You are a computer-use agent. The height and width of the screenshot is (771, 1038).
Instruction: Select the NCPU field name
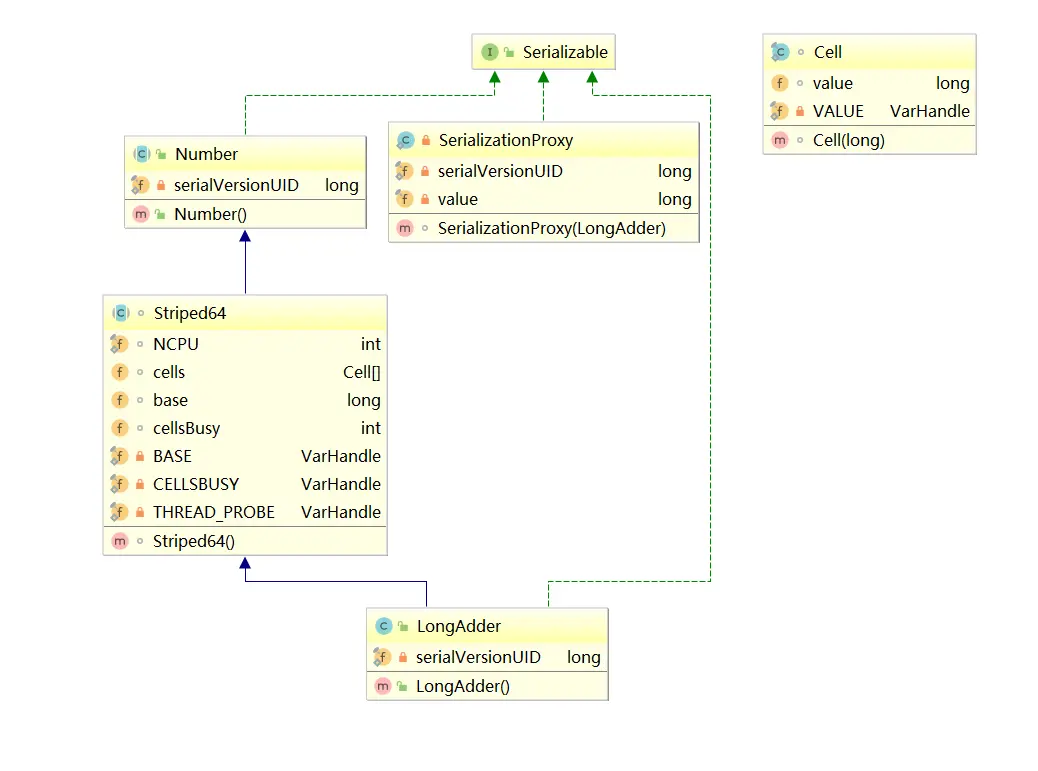pyautogui.click(x=175, y=344)
